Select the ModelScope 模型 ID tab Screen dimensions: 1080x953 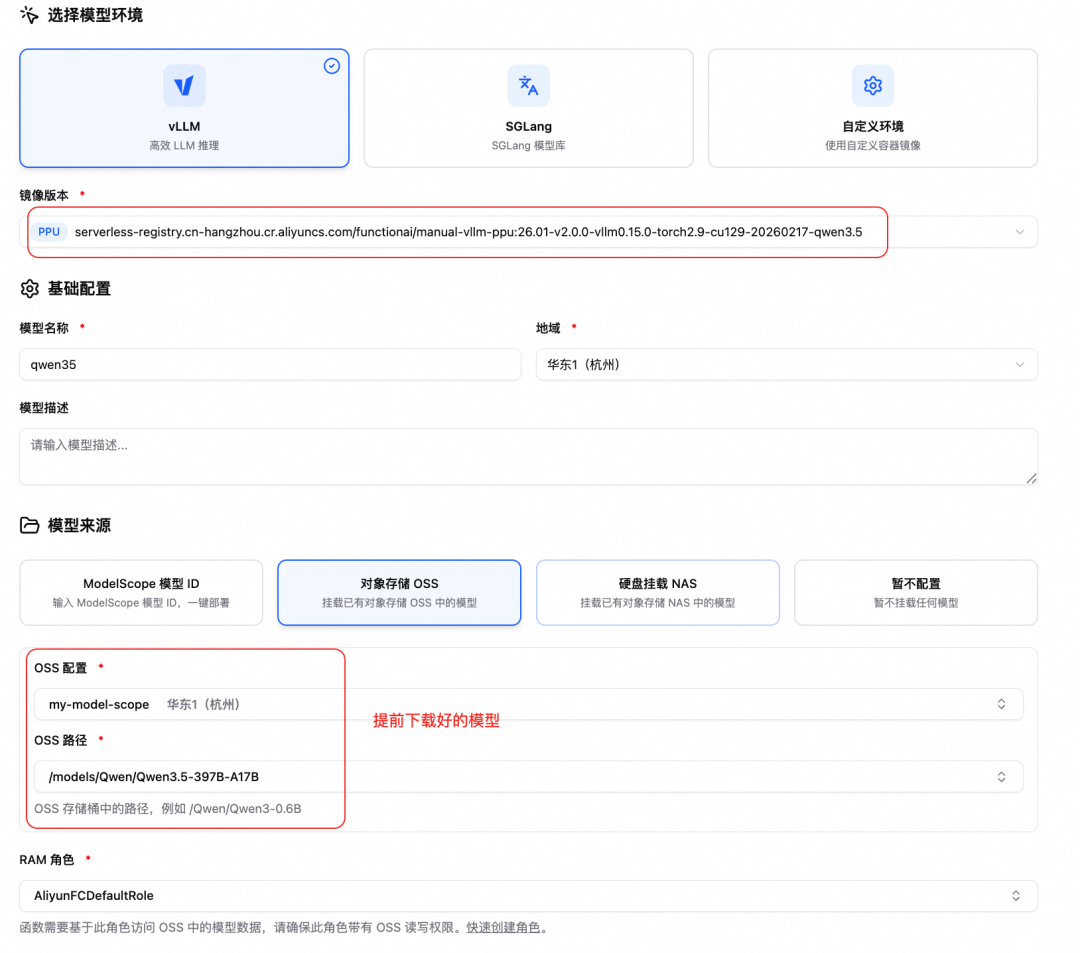[141, 592]
